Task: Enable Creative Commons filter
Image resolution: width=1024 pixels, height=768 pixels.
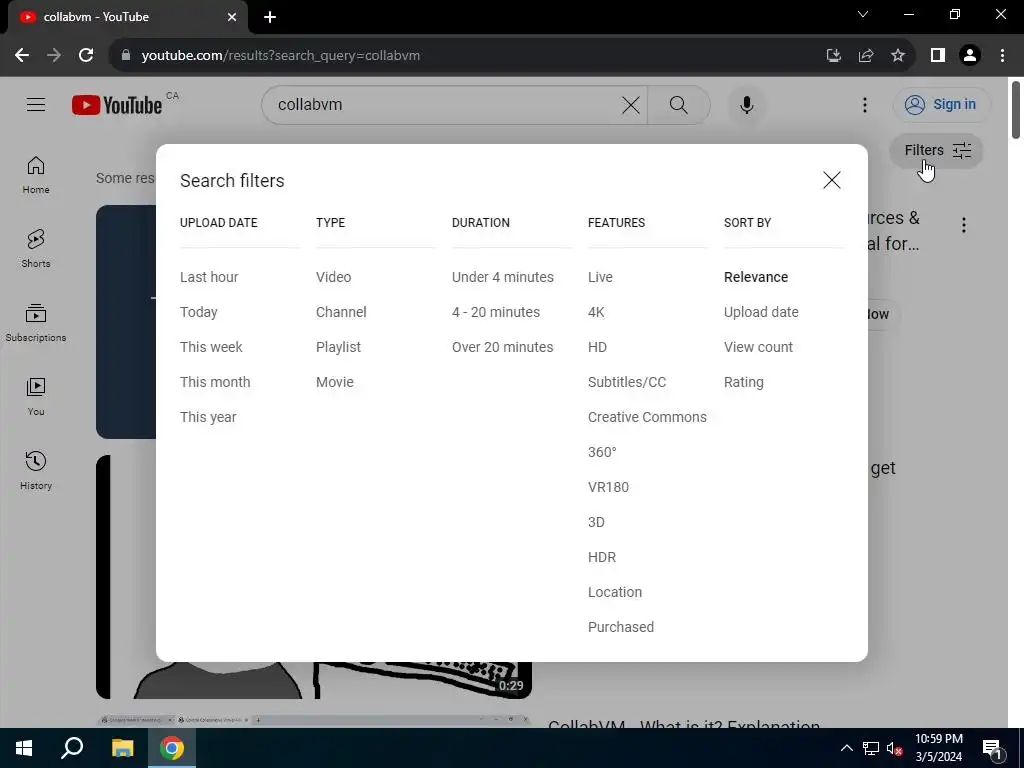Action: pos(647,417)
